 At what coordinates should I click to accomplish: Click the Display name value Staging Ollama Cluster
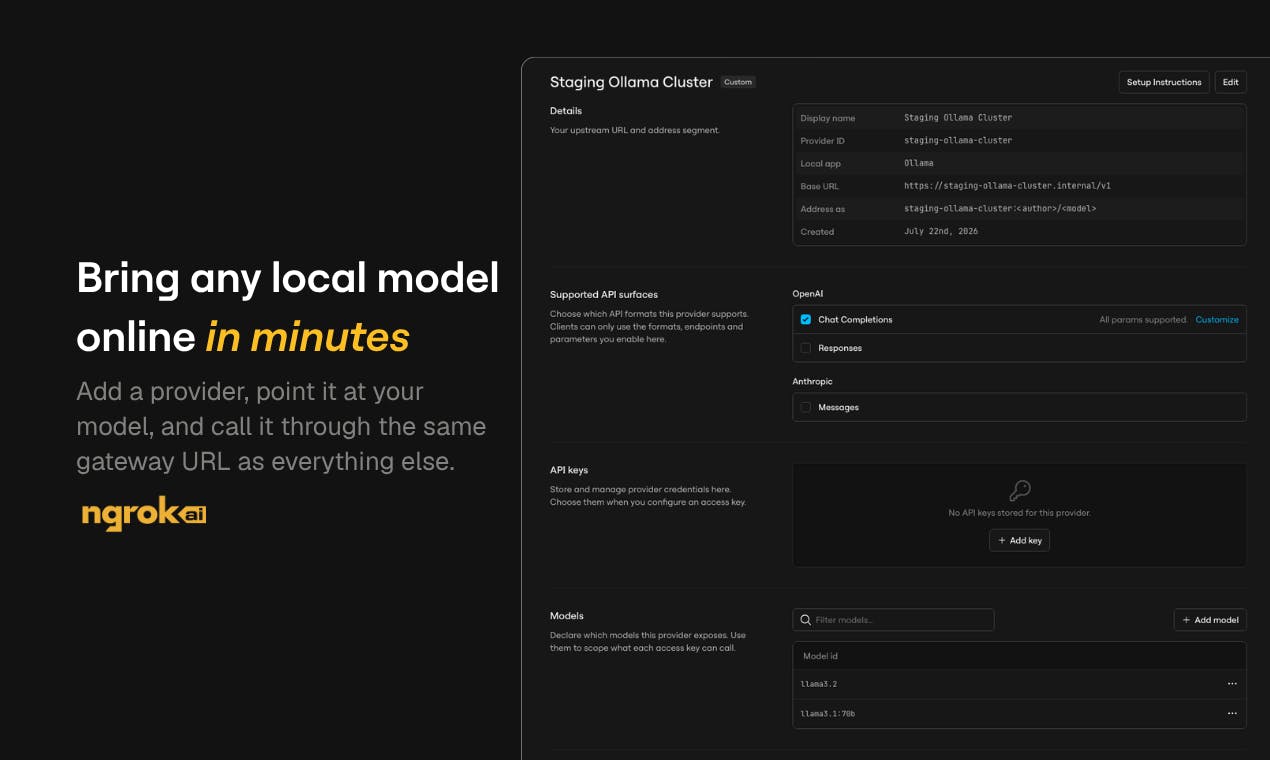tap(958, 118)
